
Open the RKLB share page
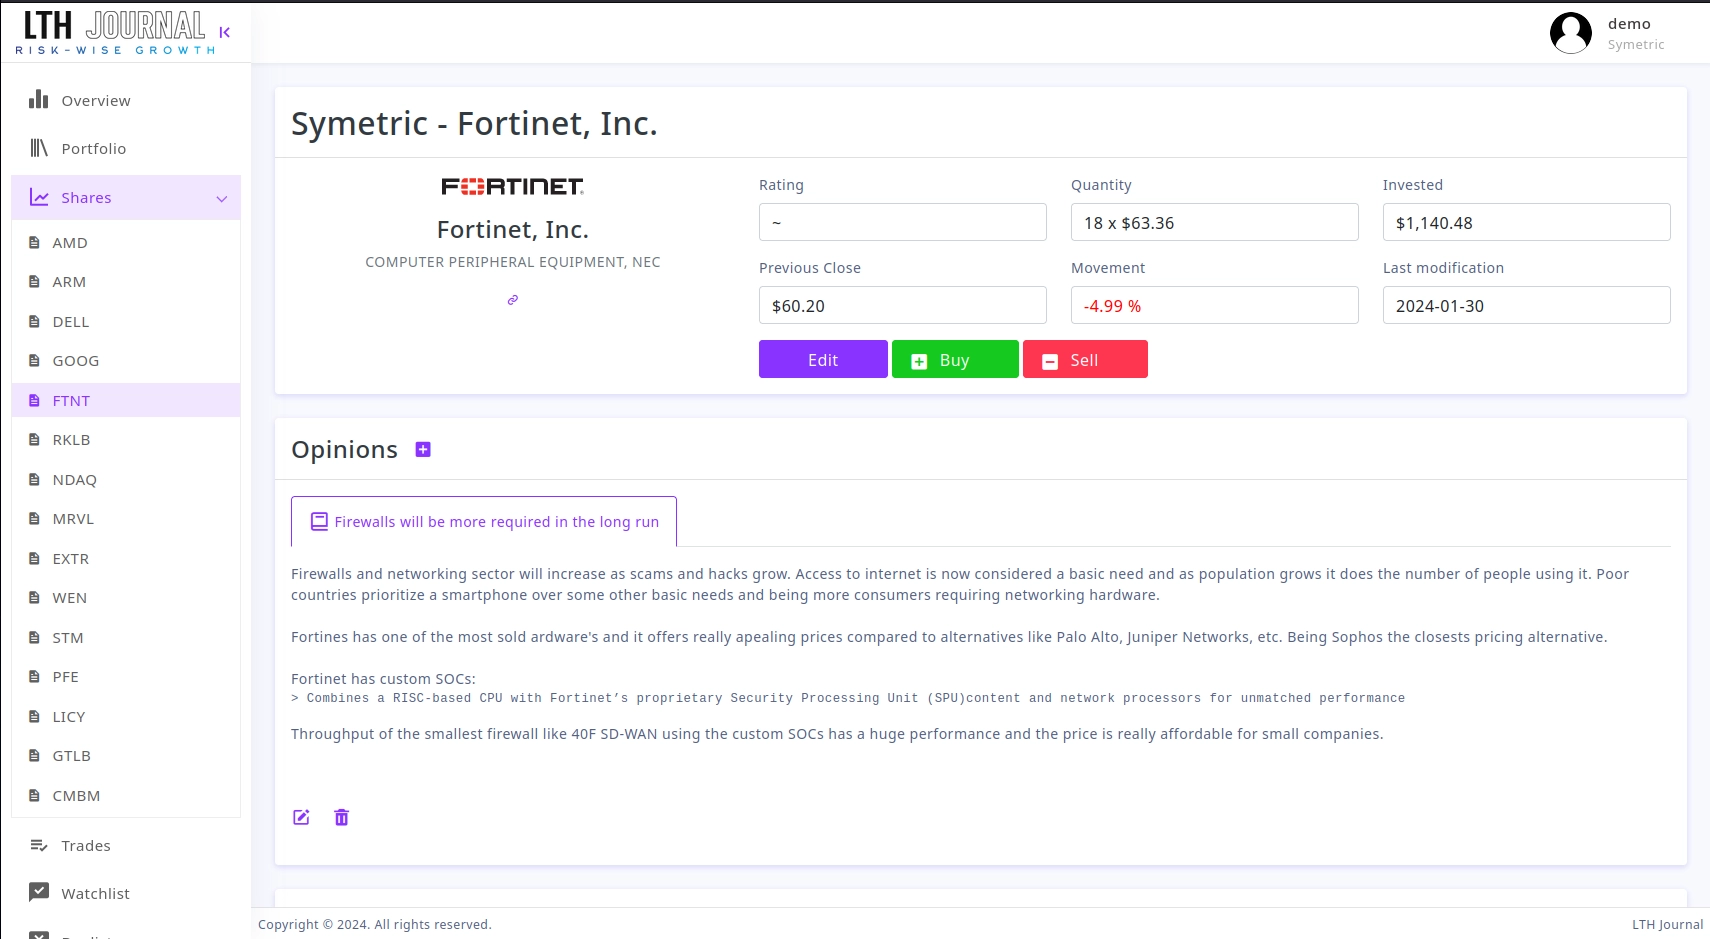(126, 440)
